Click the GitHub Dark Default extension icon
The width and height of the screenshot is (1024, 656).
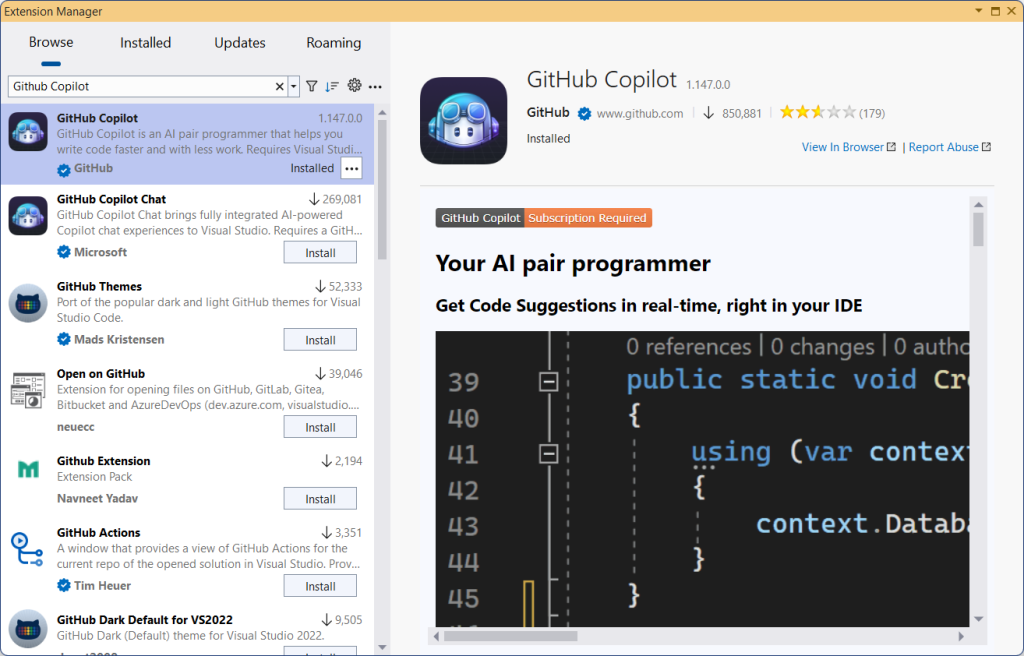[27, 630]
